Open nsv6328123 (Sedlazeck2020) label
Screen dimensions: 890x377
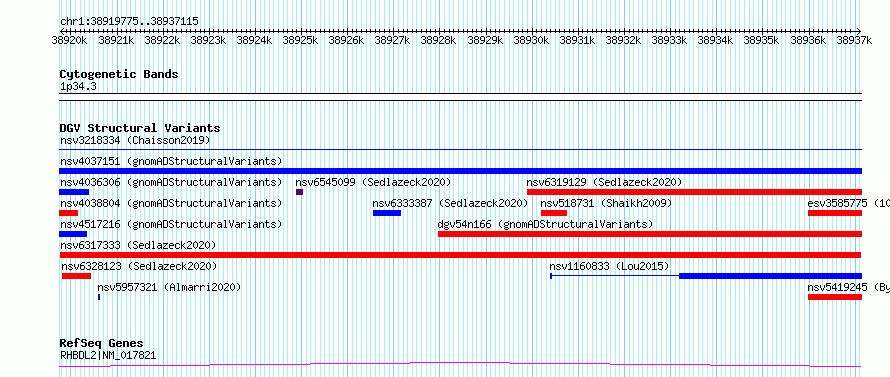(x=139, y=266)
